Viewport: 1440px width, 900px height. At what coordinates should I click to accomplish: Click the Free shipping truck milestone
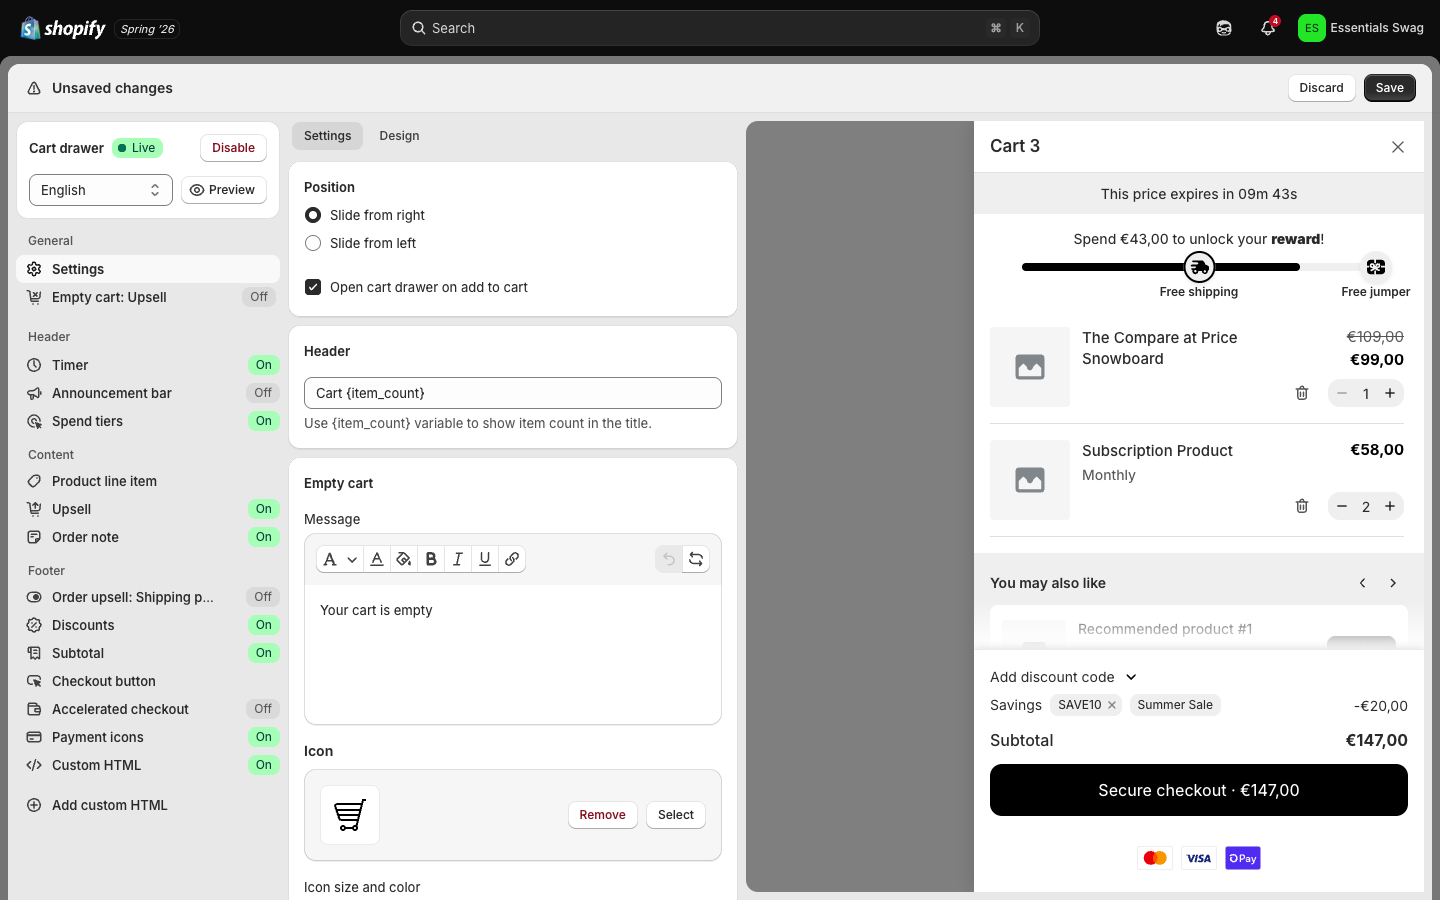(x=1199, y=267)
